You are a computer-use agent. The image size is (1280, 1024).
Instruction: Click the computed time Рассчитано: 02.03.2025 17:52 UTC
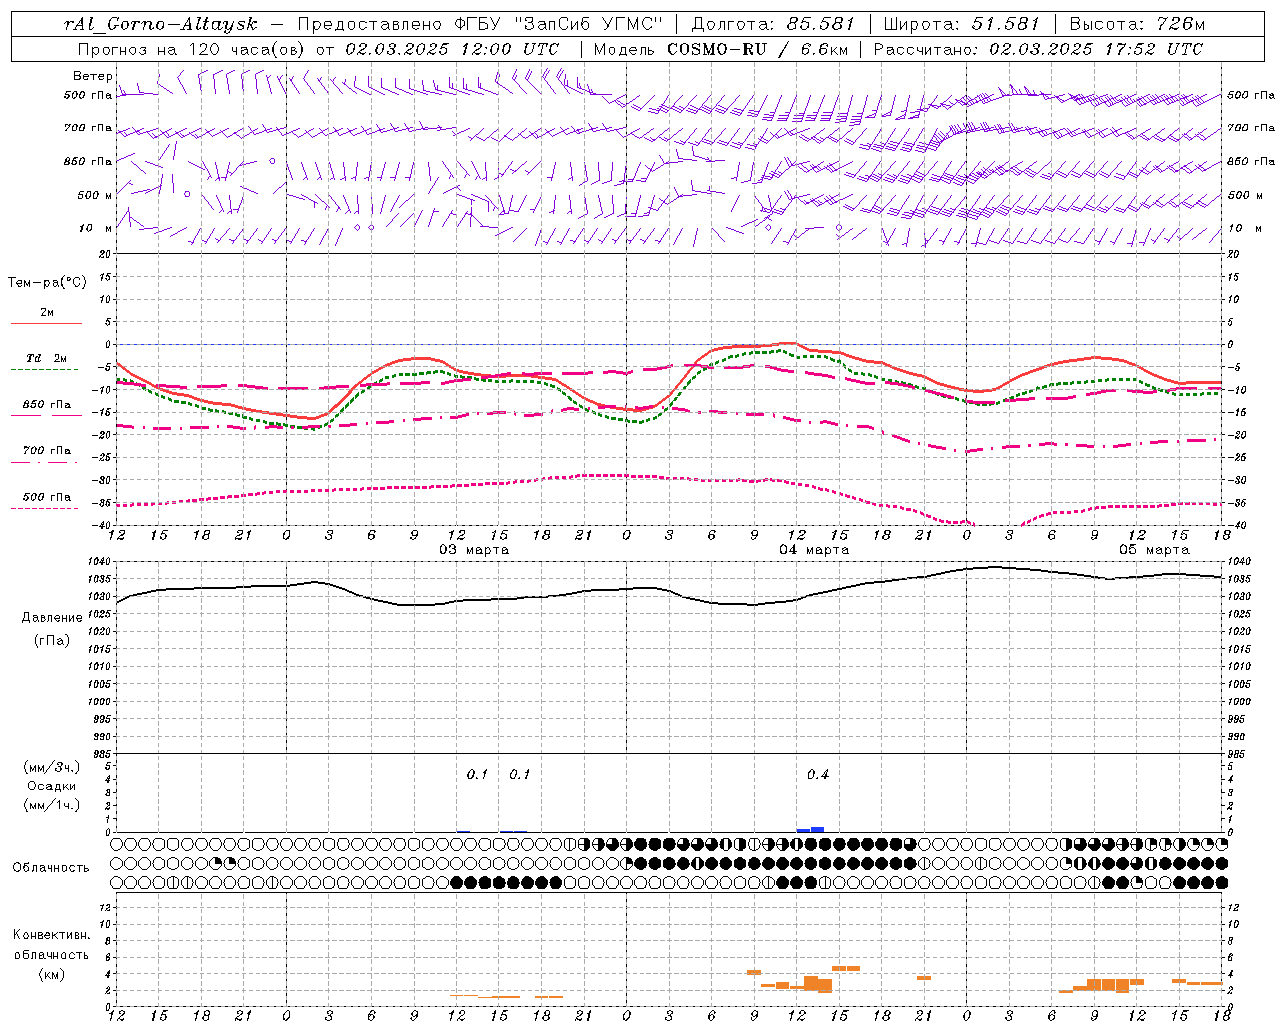1038,49
